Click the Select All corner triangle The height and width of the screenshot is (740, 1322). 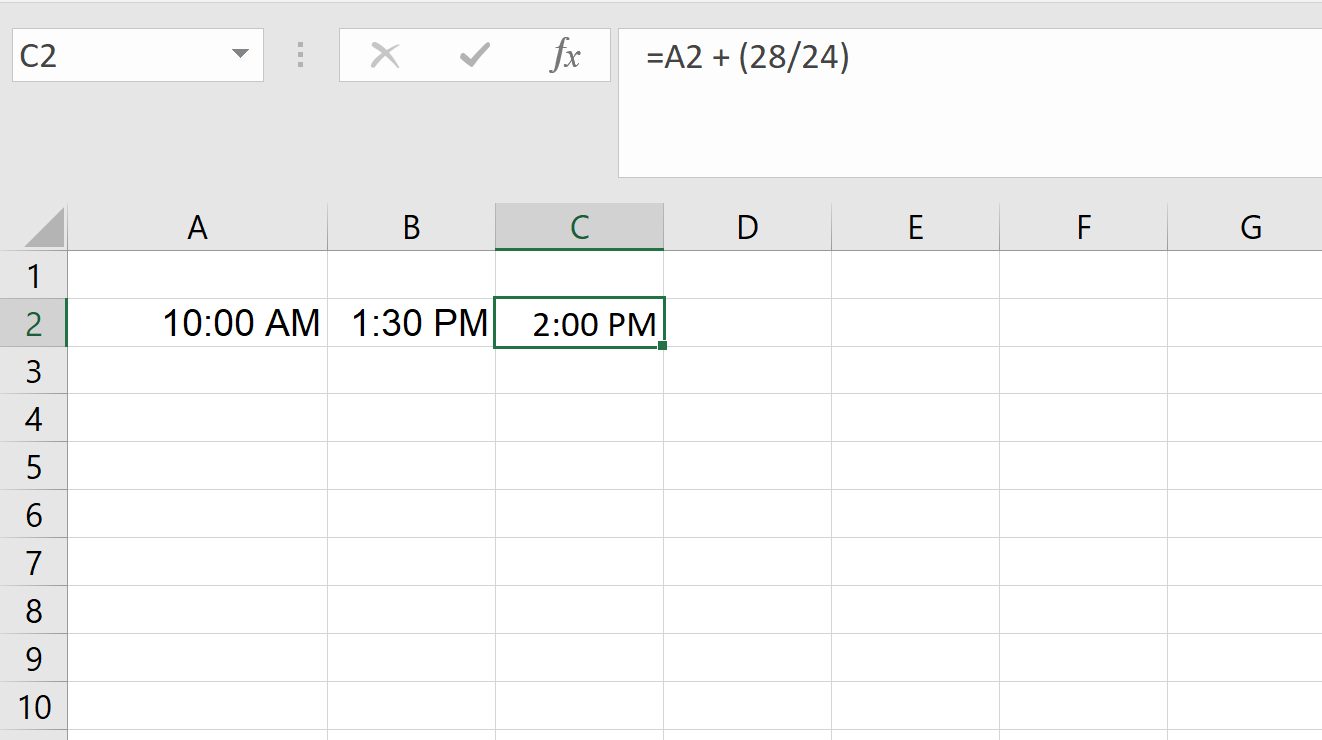click(45, 227)
